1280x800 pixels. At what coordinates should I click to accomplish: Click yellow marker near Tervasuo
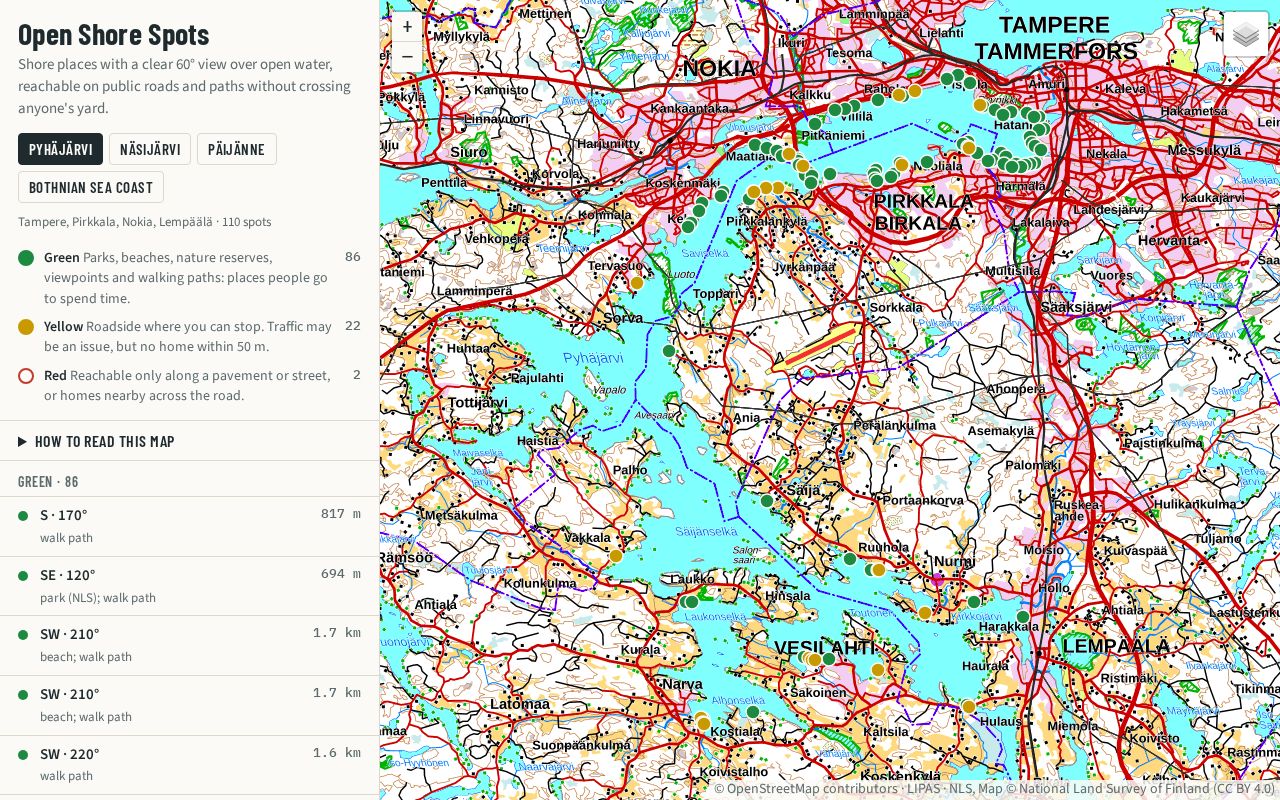[x=637, y=283]
